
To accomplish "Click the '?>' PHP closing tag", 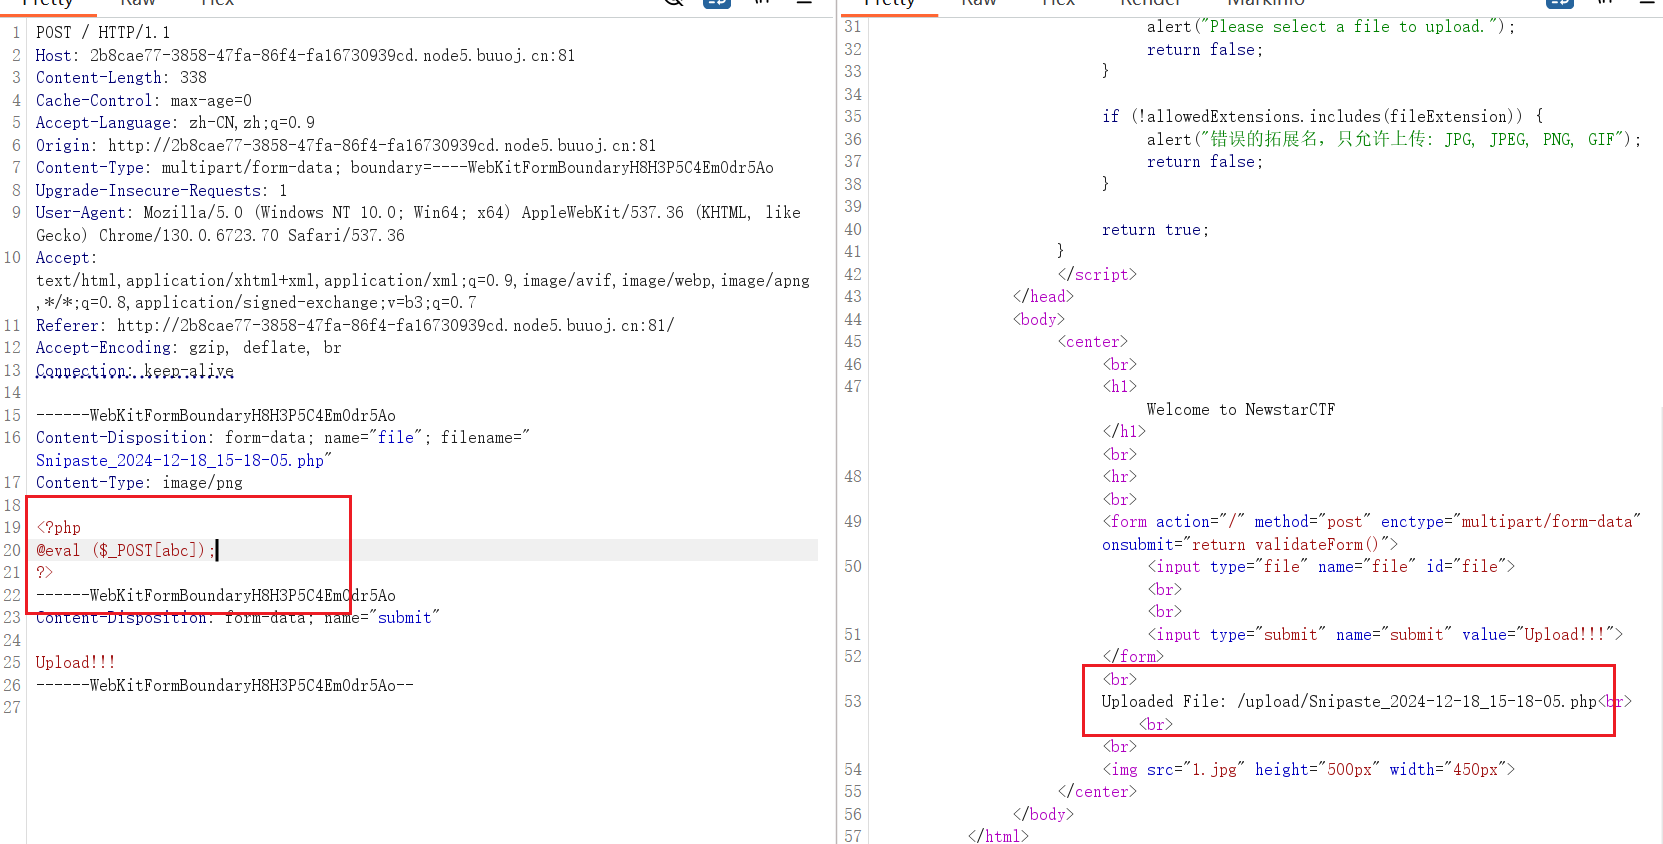I will pyautogui.click(x=44, y=573).
